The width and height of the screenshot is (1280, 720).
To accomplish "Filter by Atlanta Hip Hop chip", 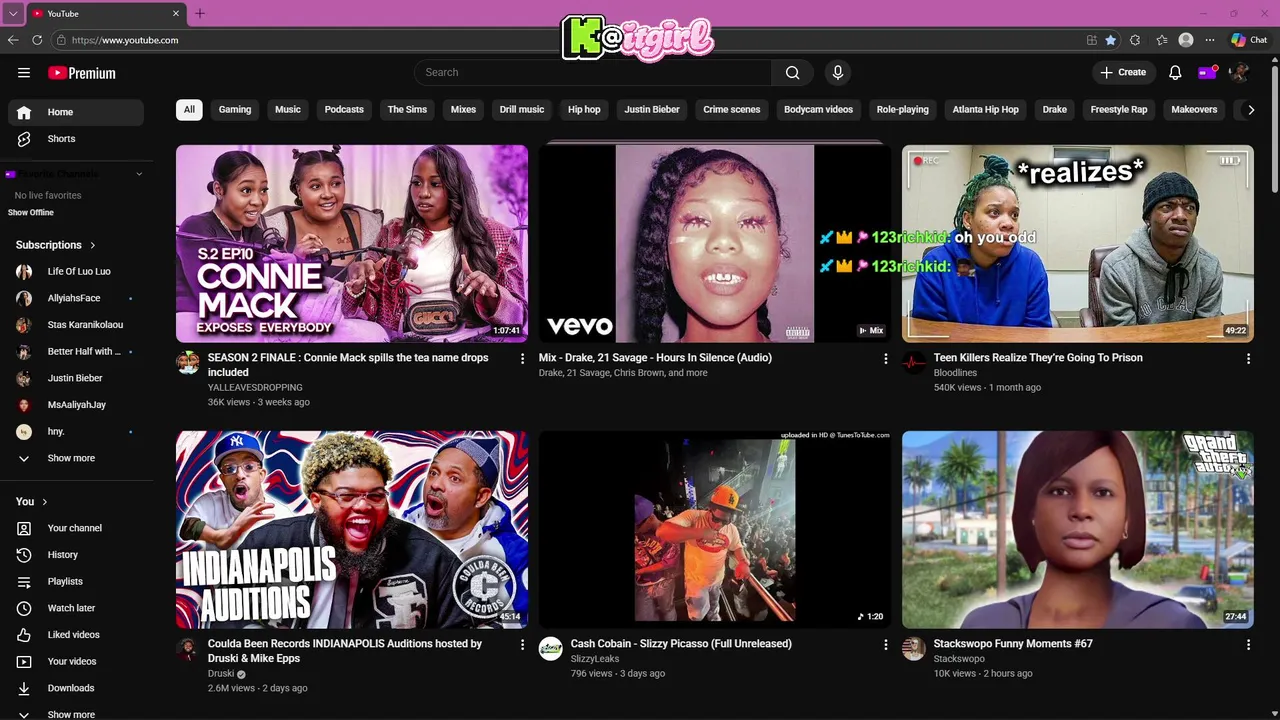I will click(x=985, y=109).
